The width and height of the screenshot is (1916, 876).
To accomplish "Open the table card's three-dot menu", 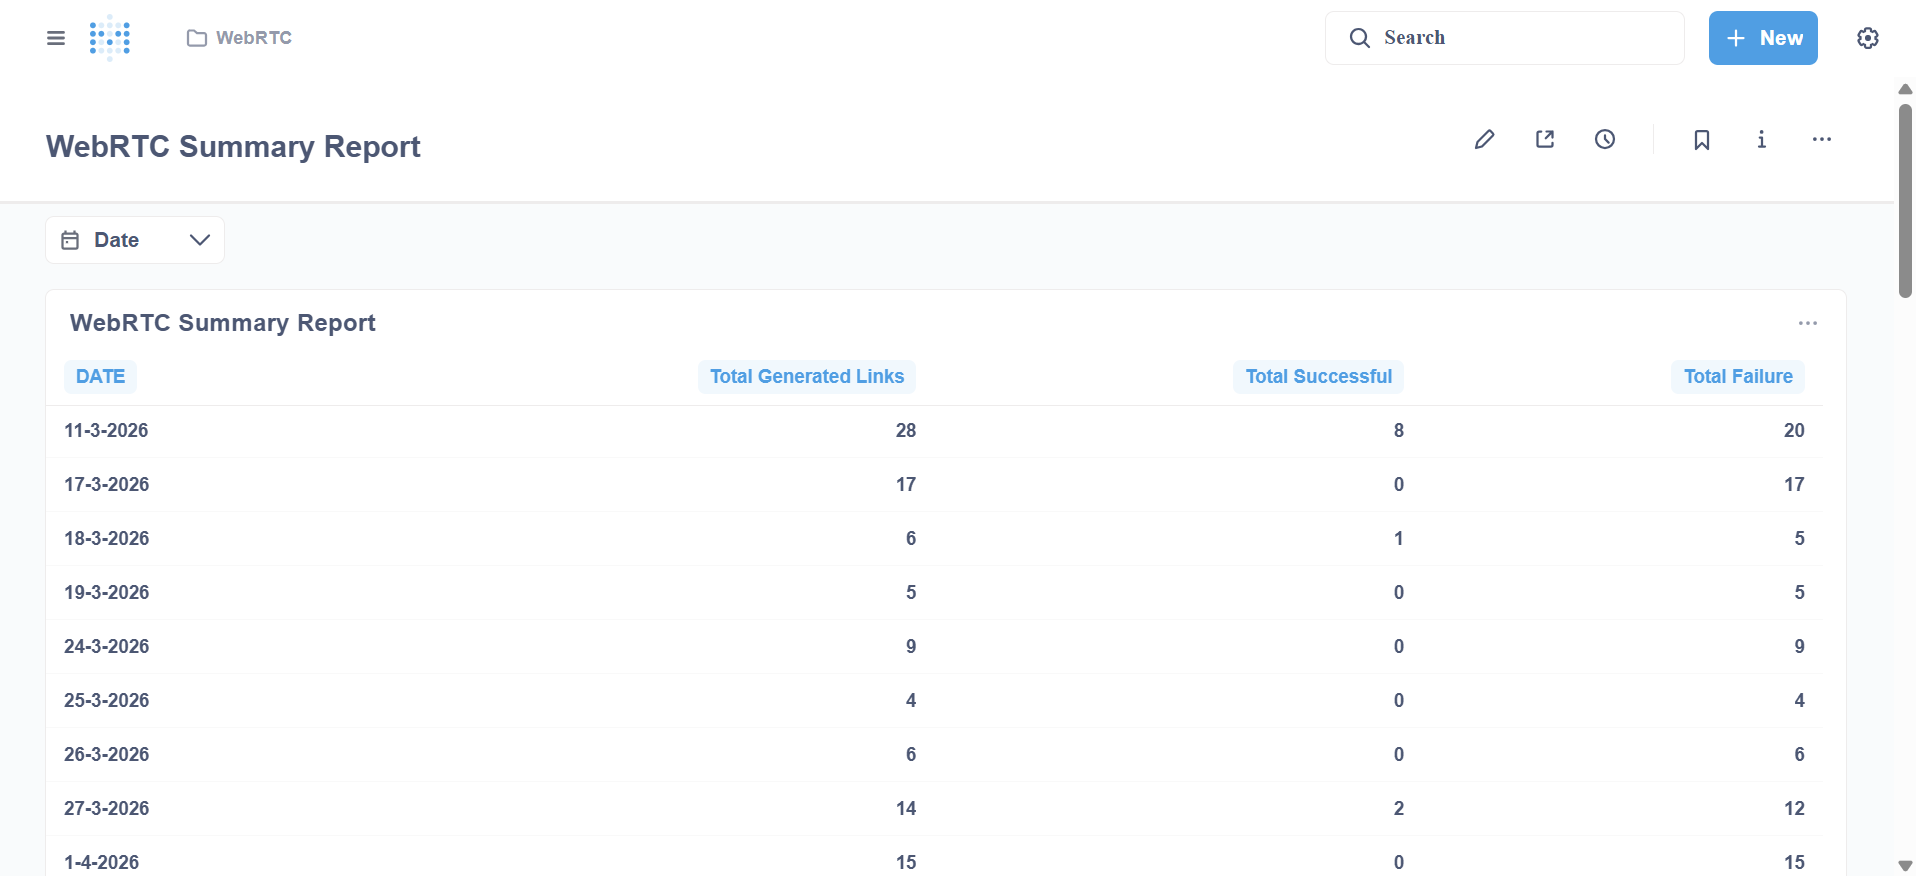I will (1807, 323).
